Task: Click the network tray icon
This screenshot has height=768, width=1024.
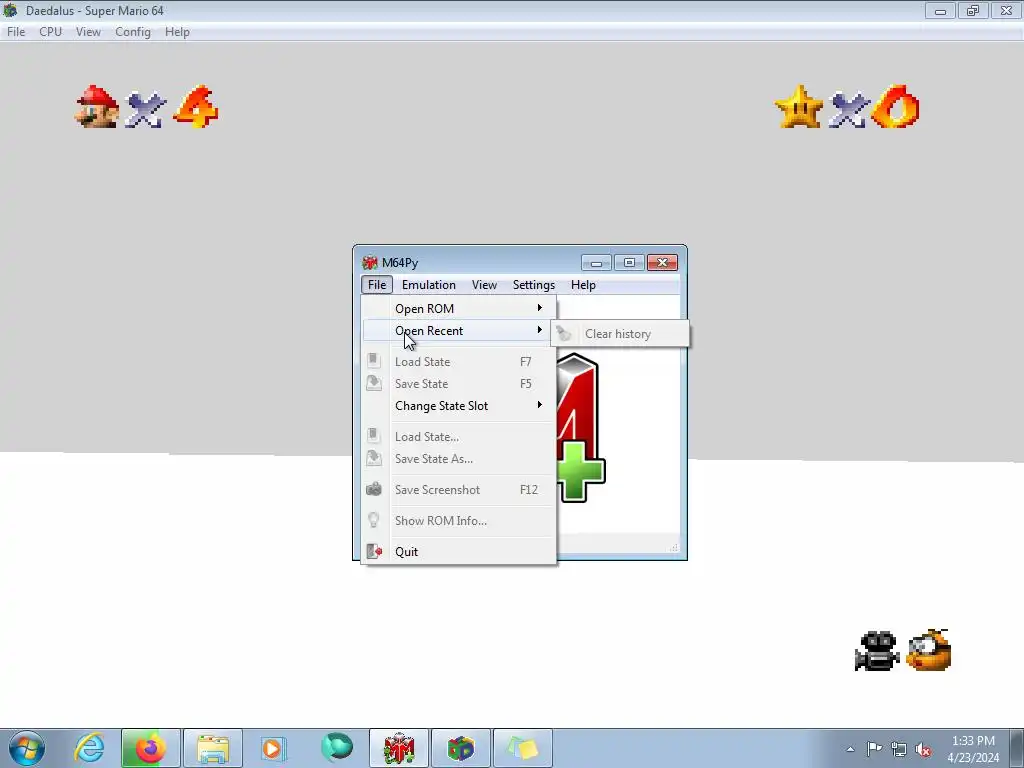Action: (899, 749)
